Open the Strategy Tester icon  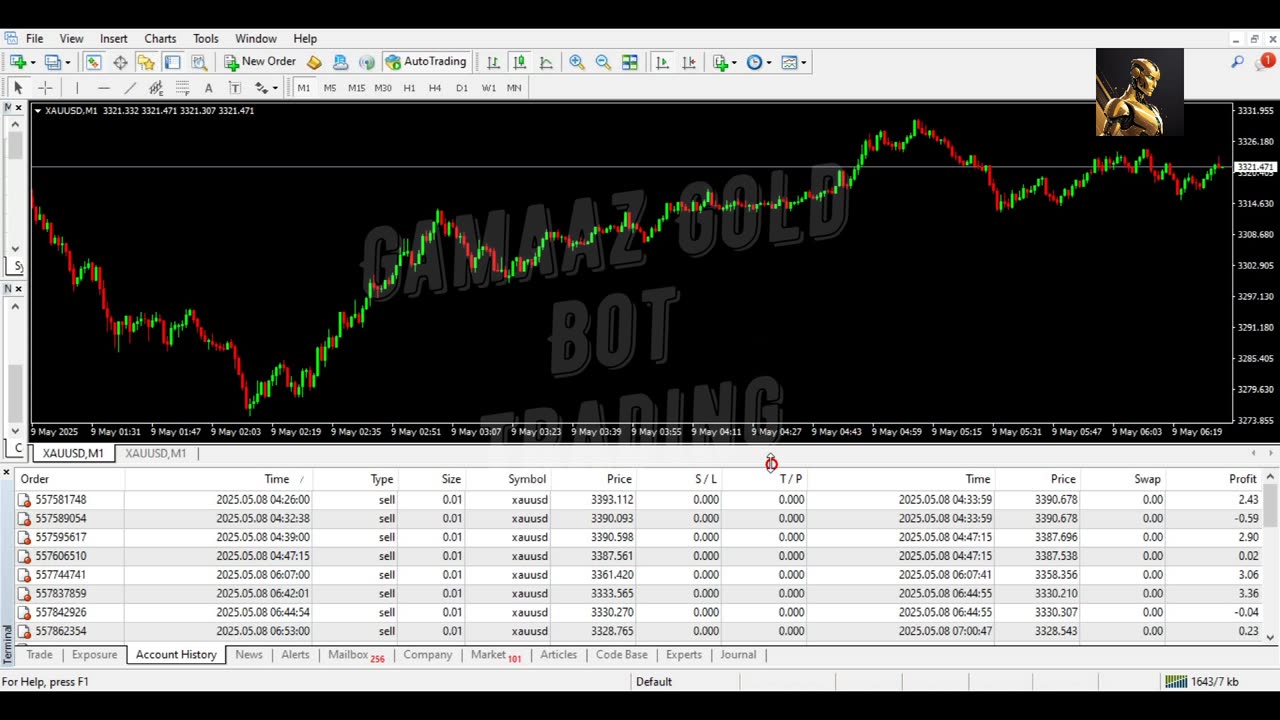[199, 62]
